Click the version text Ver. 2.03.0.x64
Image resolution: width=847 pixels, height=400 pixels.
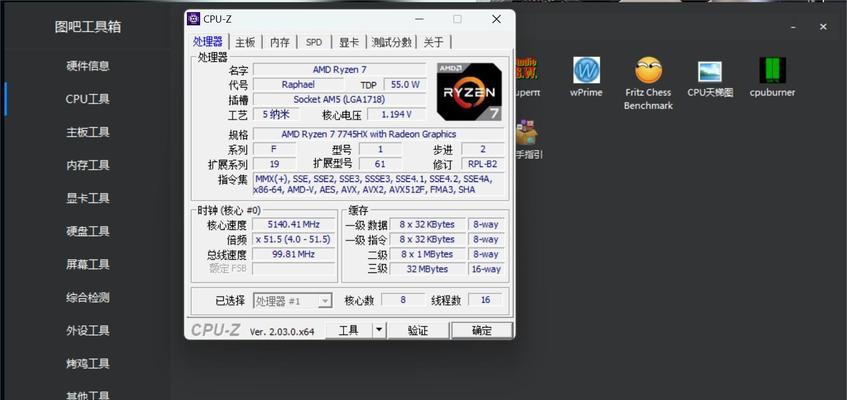click(x=282, y=332)
